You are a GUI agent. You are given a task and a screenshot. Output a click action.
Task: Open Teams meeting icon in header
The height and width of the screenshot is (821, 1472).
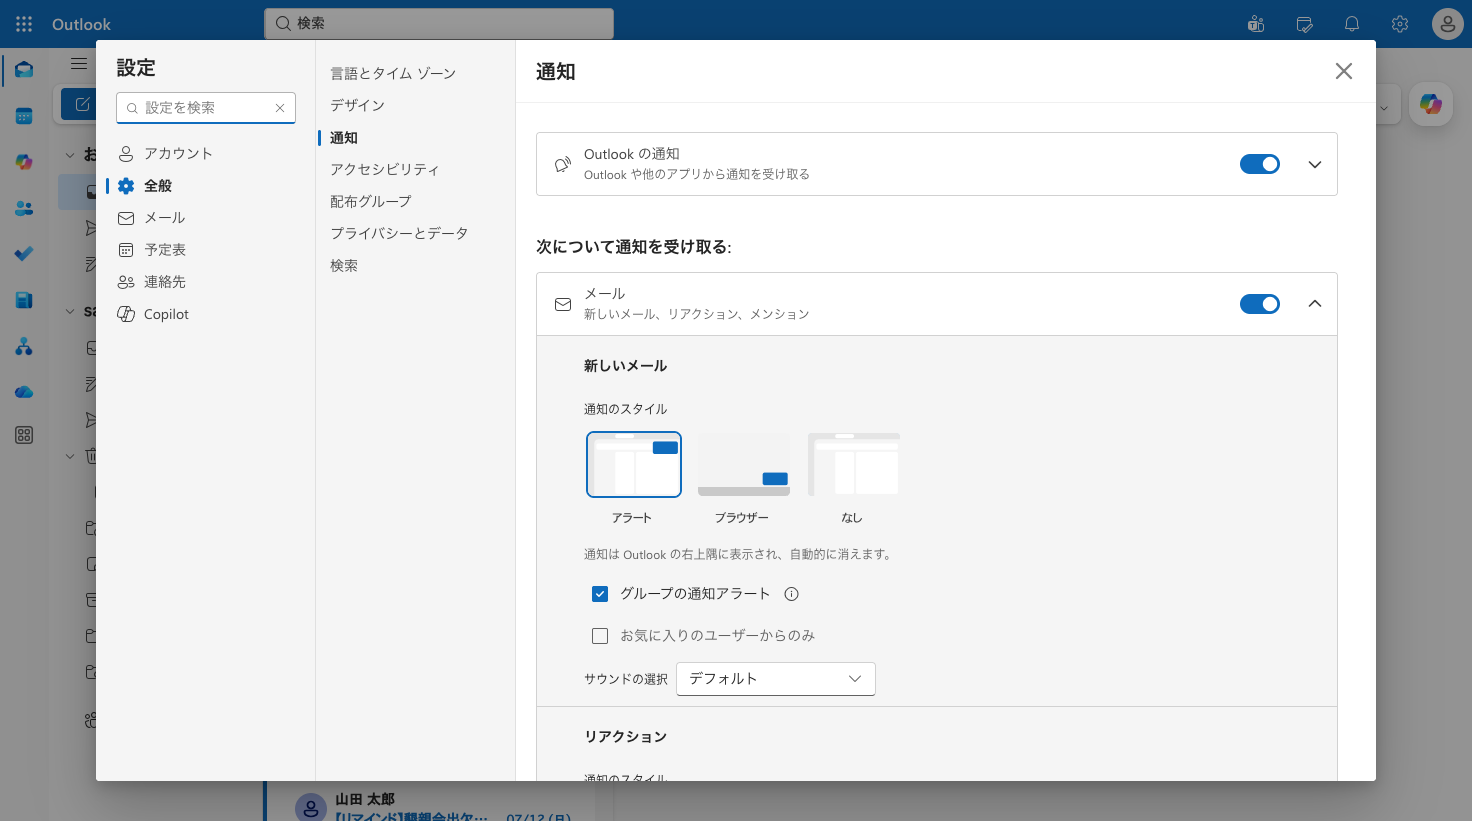[1256, 24]
